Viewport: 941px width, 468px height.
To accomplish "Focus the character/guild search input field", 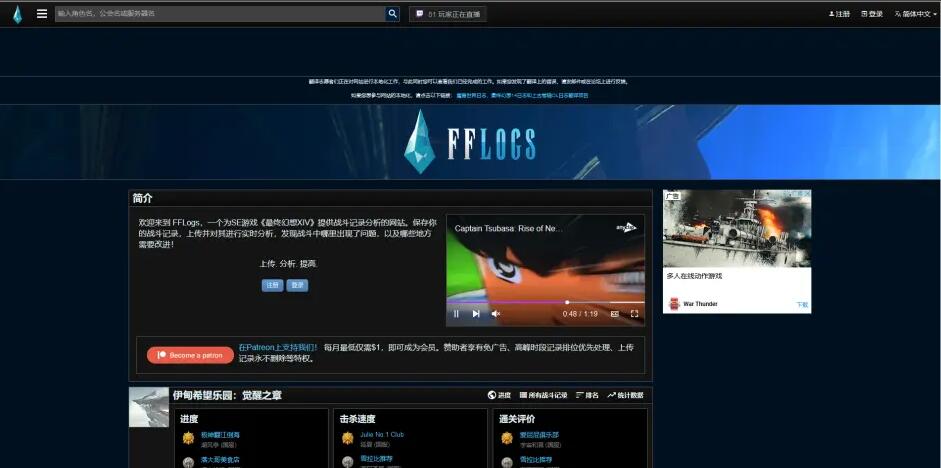I will 220,14.
